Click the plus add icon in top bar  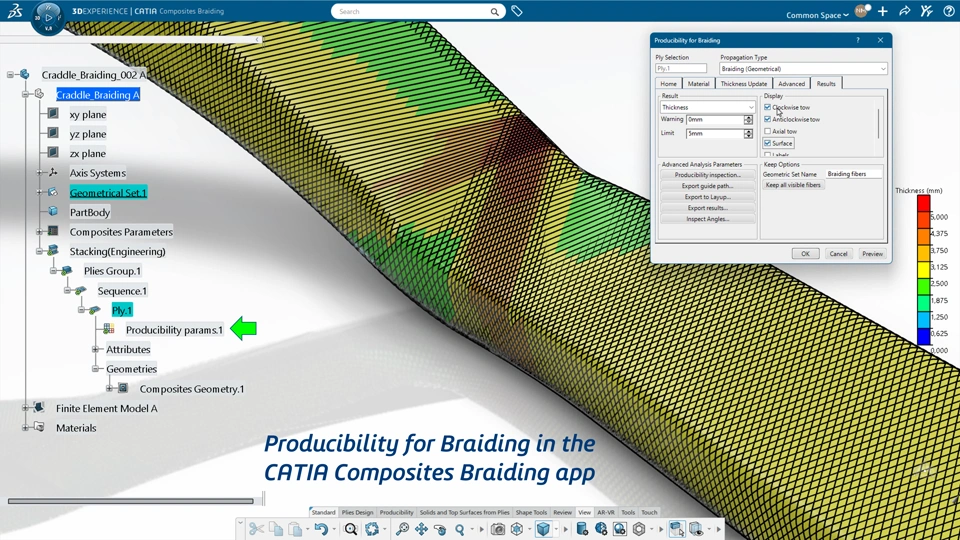point(882,12)
